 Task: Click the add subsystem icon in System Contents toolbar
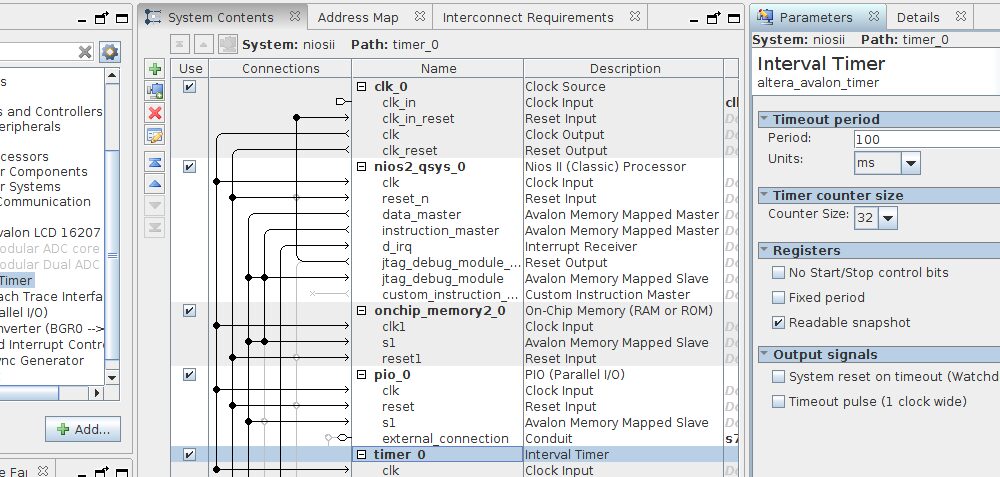(155, 90)
